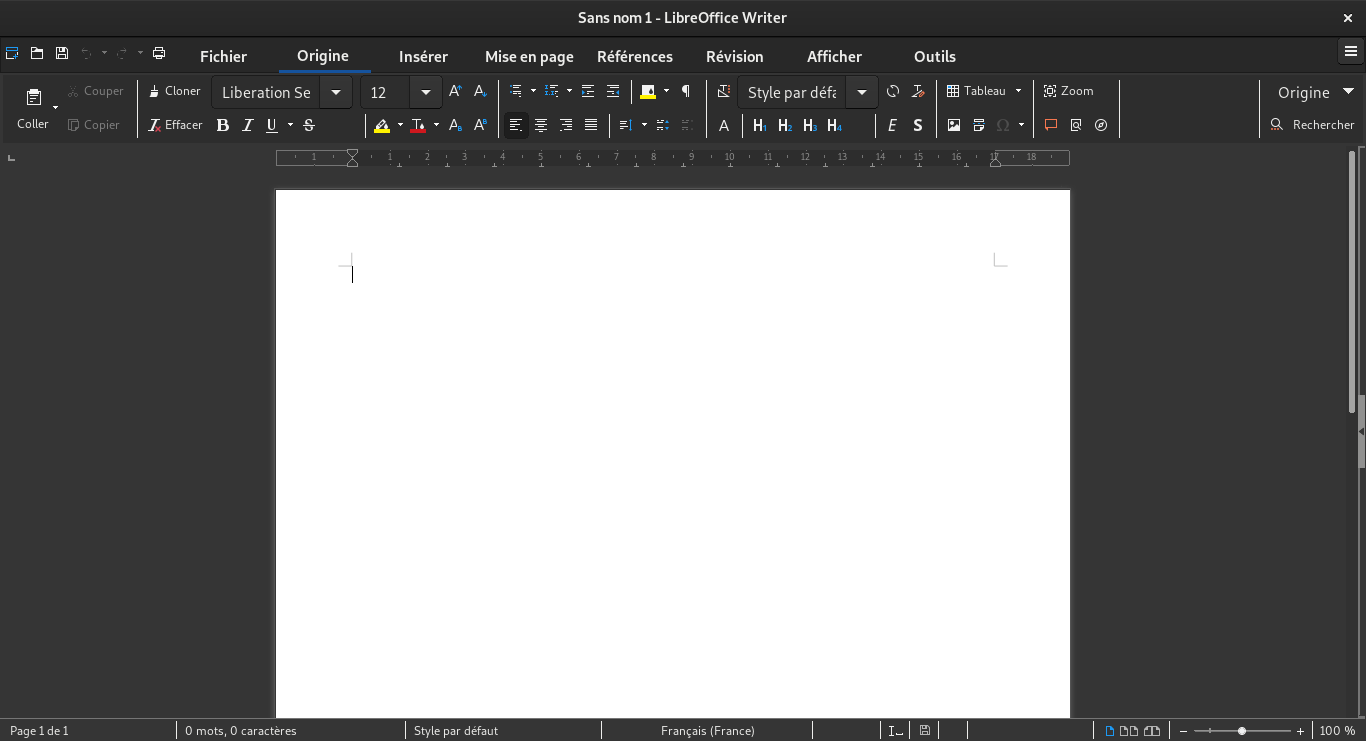Click the Tableau button
The image size is (1366, 741).
click(x=976, y=91)
